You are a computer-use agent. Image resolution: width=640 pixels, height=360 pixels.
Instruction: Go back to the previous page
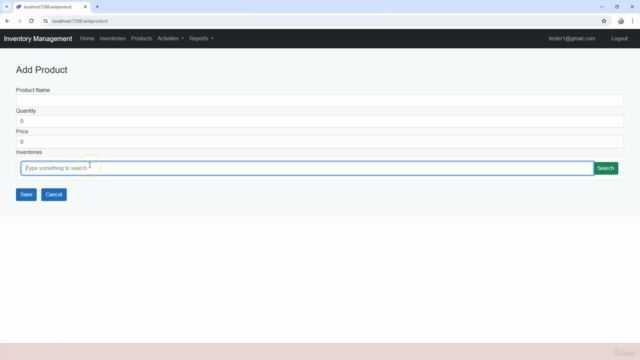(7, 21)
